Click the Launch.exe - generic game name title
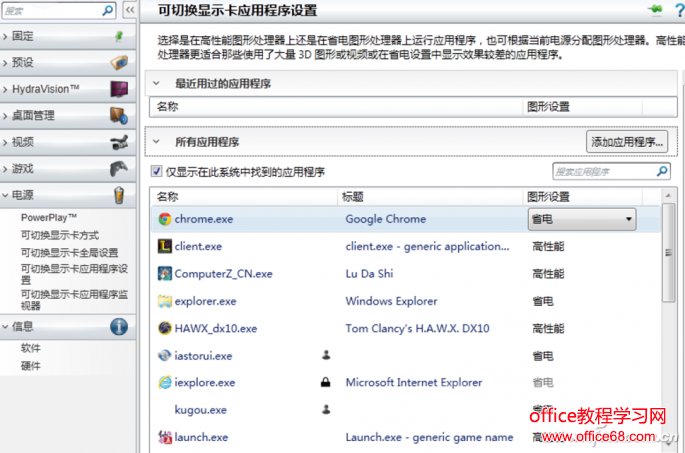Screen dimensions: 685x453 [429, 437]
